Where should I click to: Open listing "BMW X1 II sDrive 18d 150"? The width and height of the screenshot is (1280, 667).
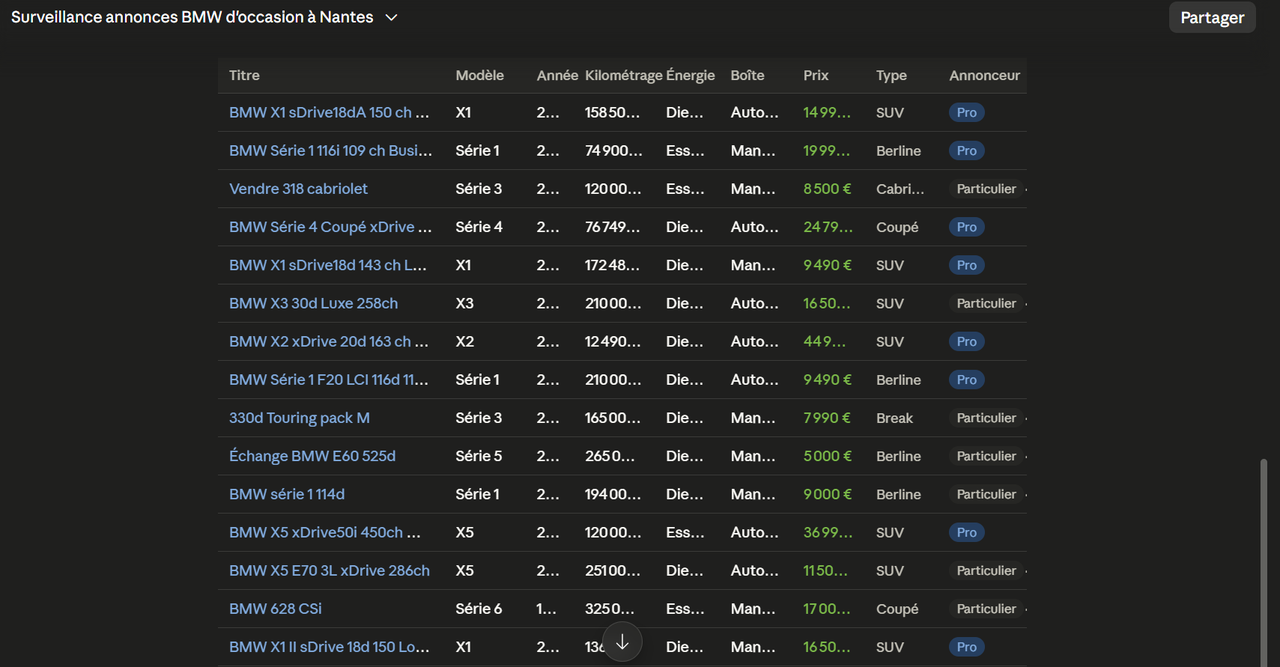click(329, 647)
